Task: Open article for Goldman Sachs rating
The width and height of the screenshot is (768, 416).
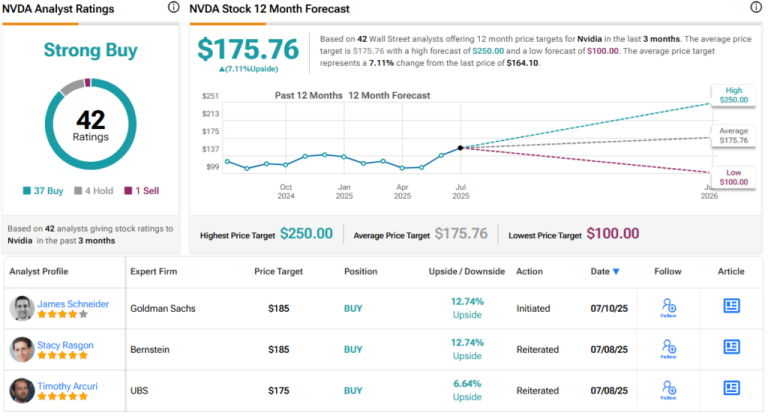Action: [x=731, y=306]
